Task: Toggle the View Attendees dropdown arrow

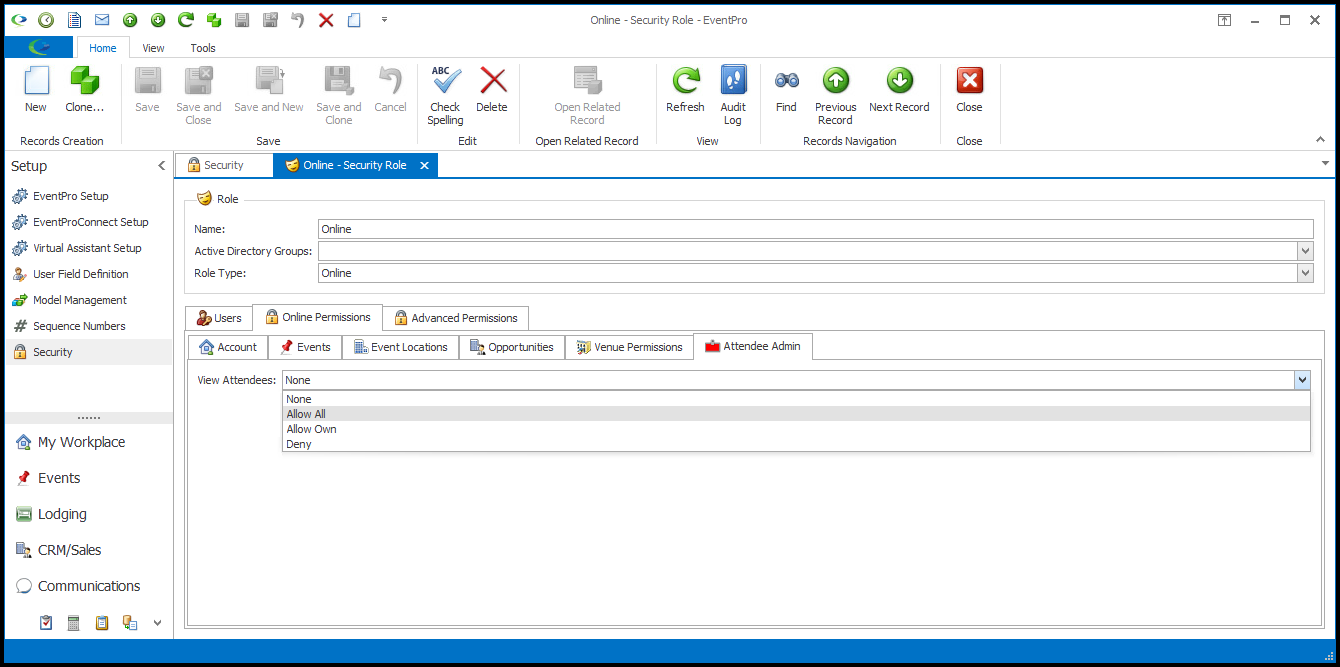Action: tap(1302, 380)
